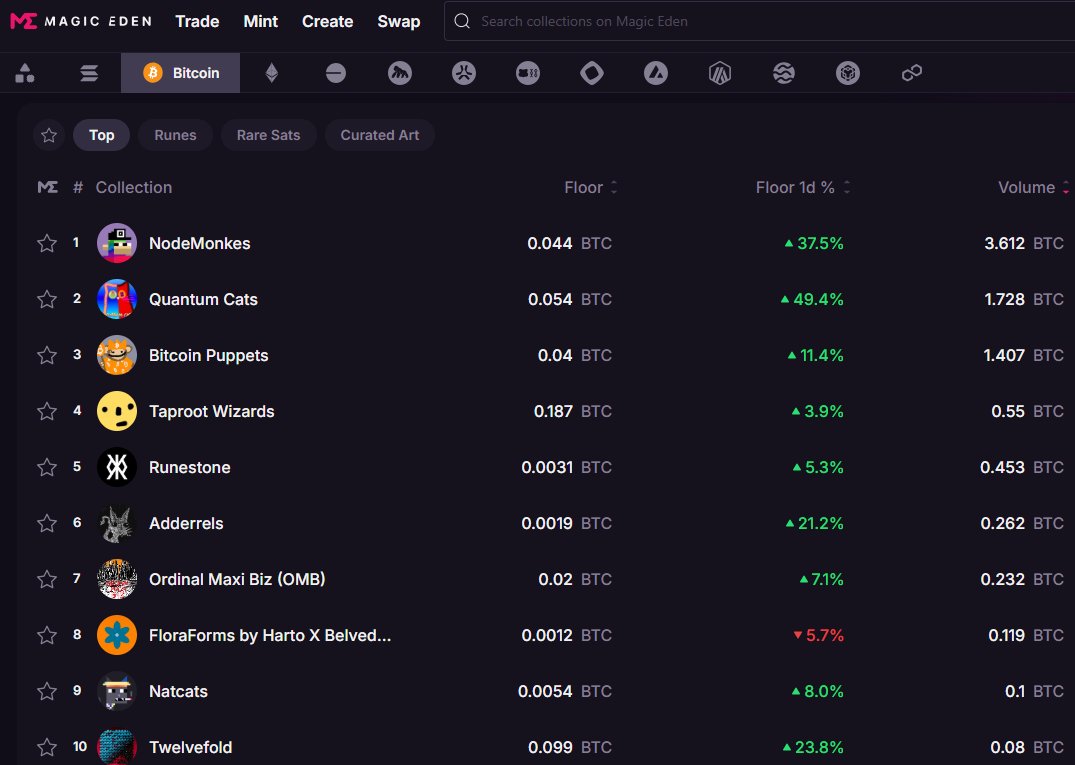Sort by the Floor column
1075x765 pixels.
point(590,187)
